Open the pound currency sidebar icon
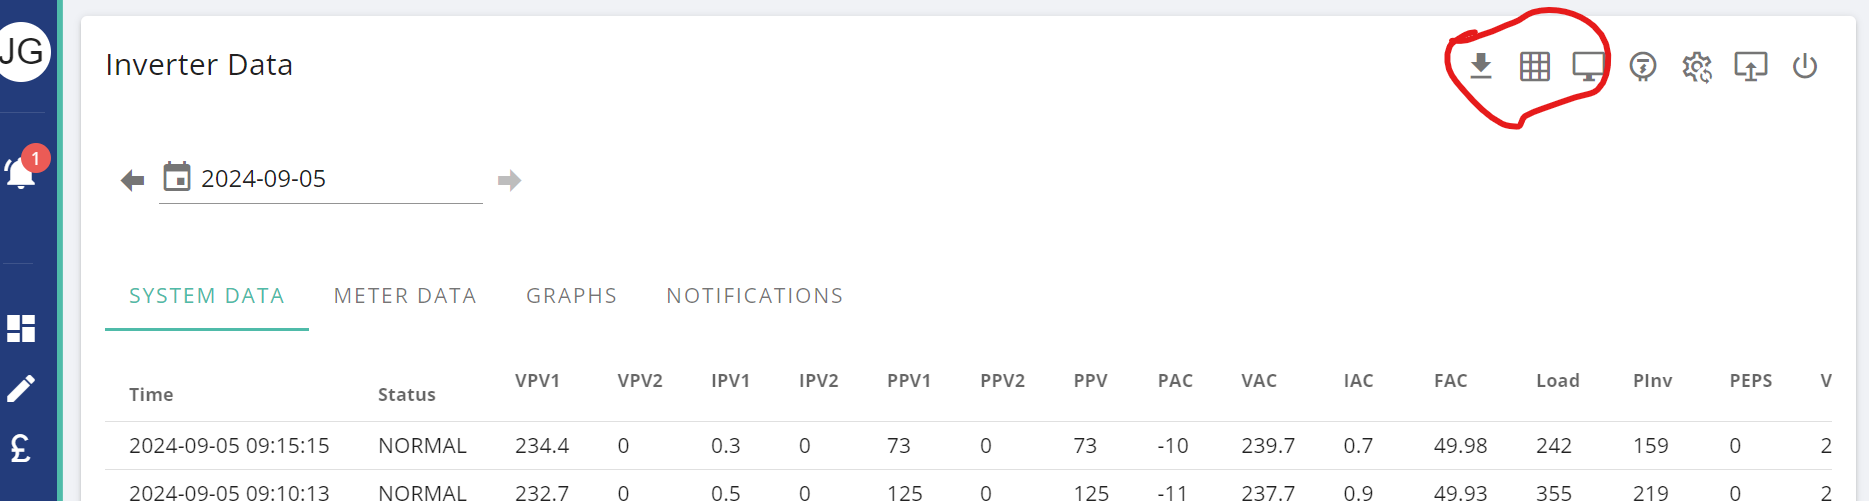 (x=20, y=448)
